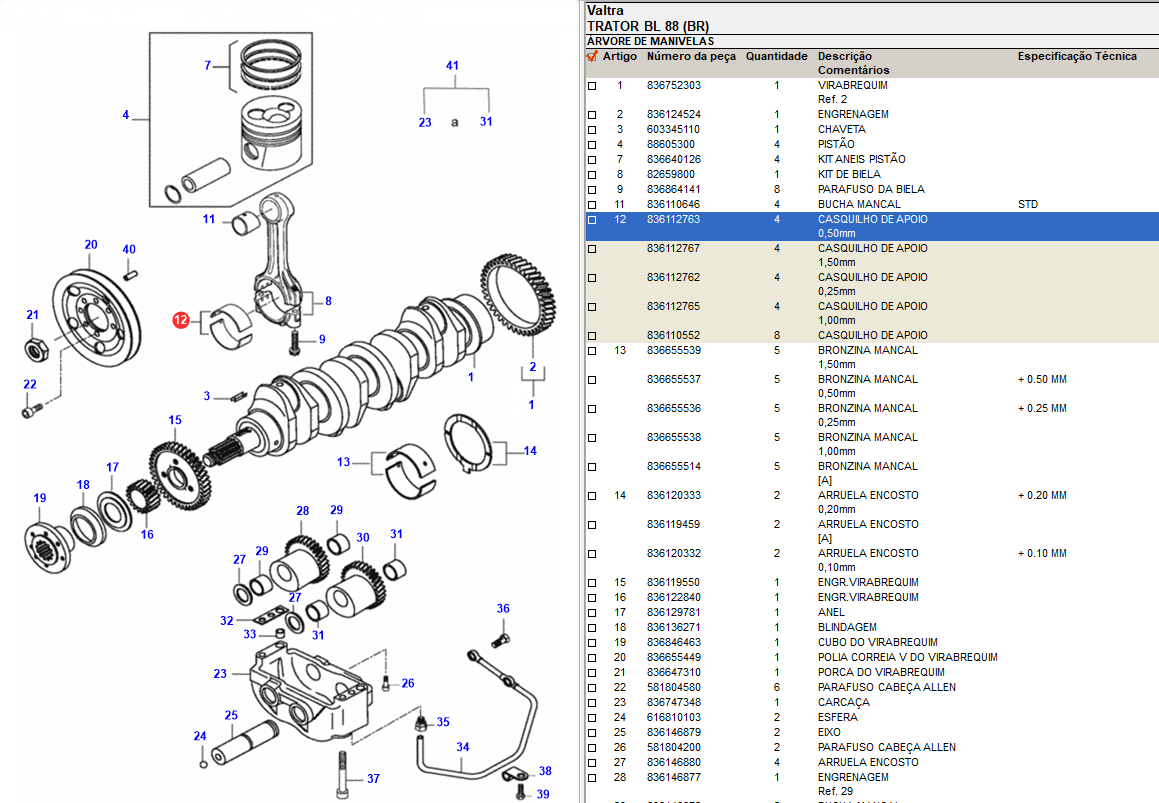Check the box for part 836752303 VIRABREQUIM
Screen dimensions: 1159x803
592,86
